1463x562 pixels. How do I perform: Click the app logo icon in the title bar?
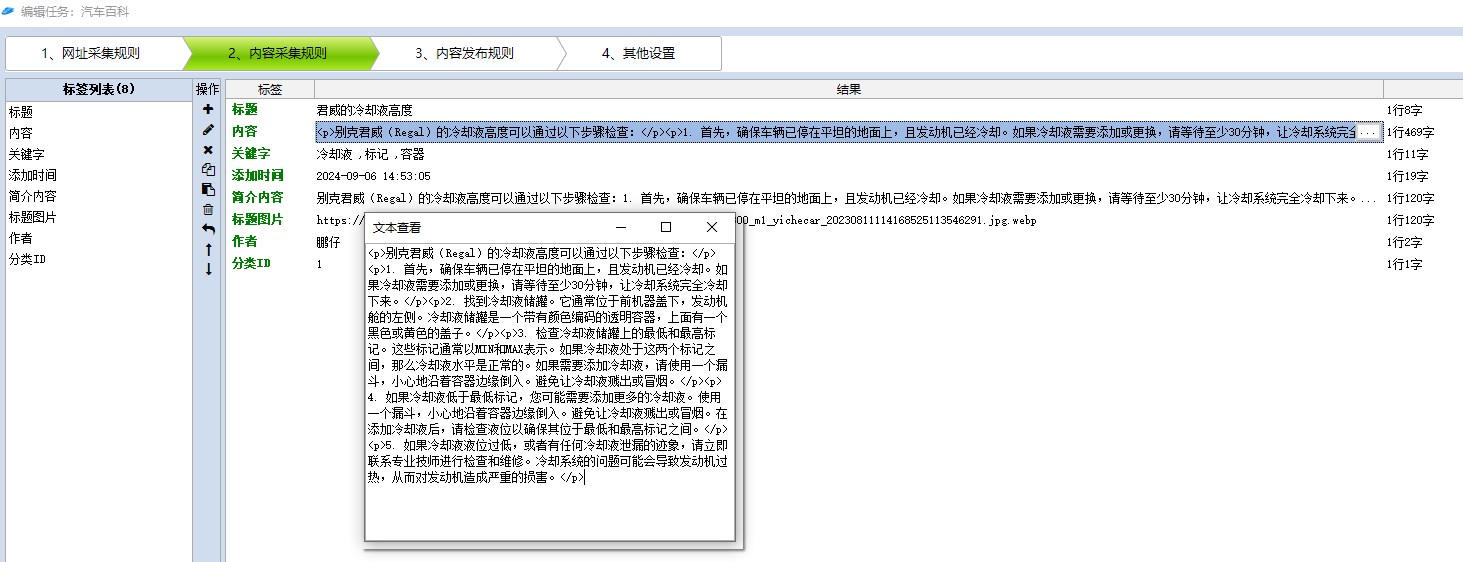click(x=9, y=11)
